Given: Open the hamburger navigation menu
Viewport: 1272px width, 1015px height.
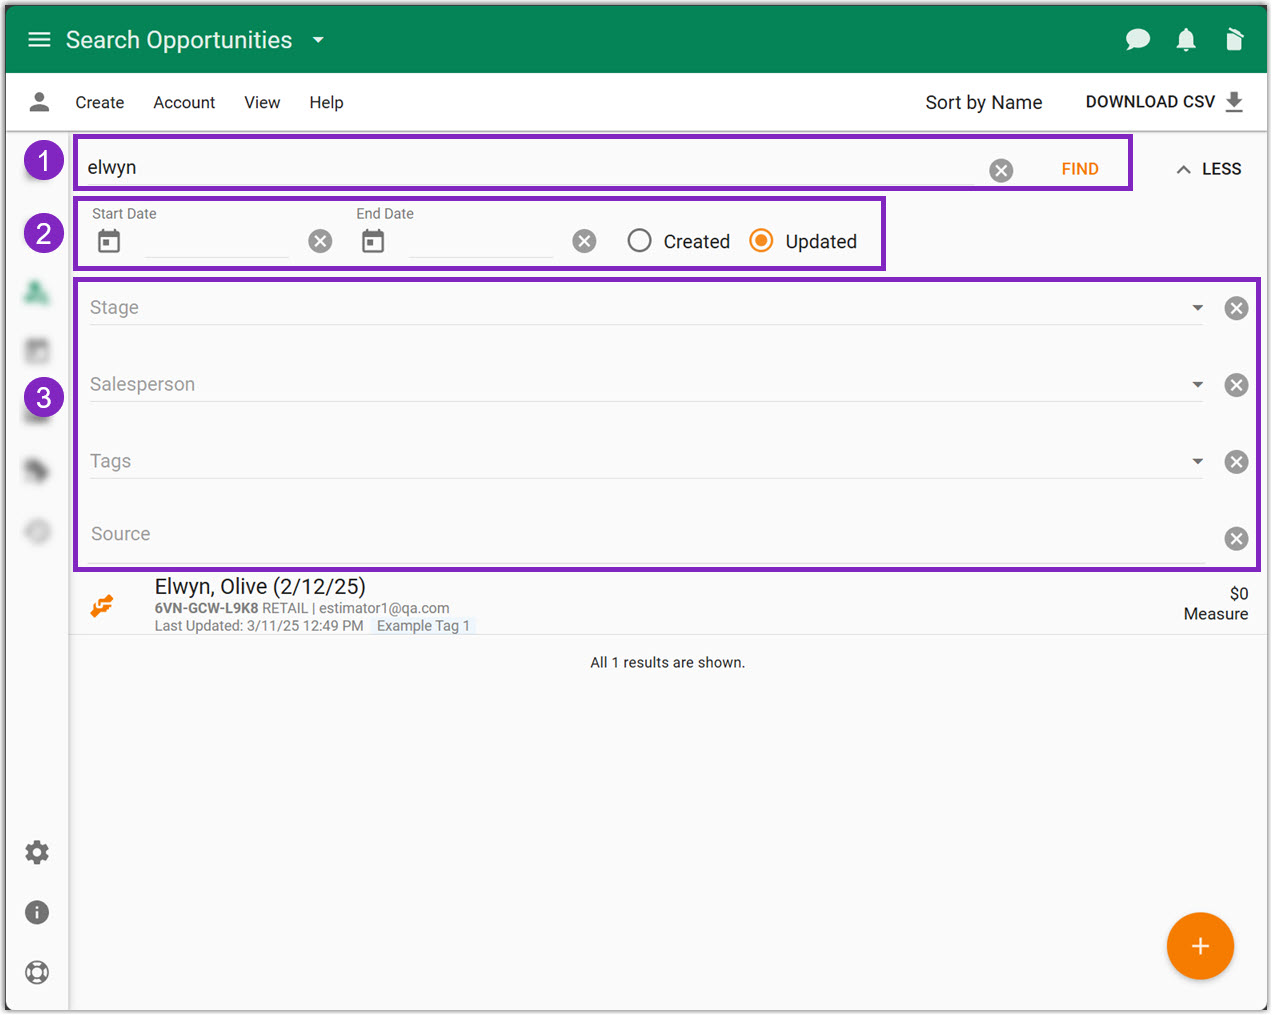Looking at the screenshot, I should tap(39, 40).
